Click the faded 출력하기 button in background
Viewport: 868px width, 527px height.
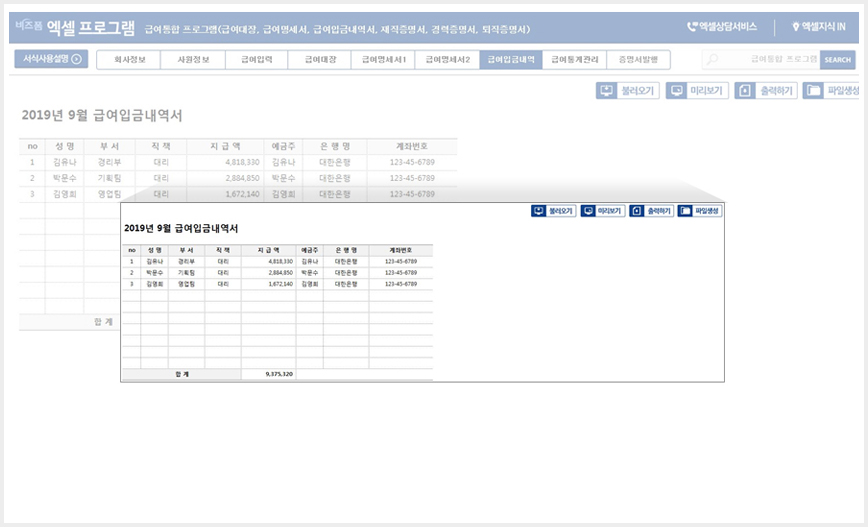click(x=766, y=91)
